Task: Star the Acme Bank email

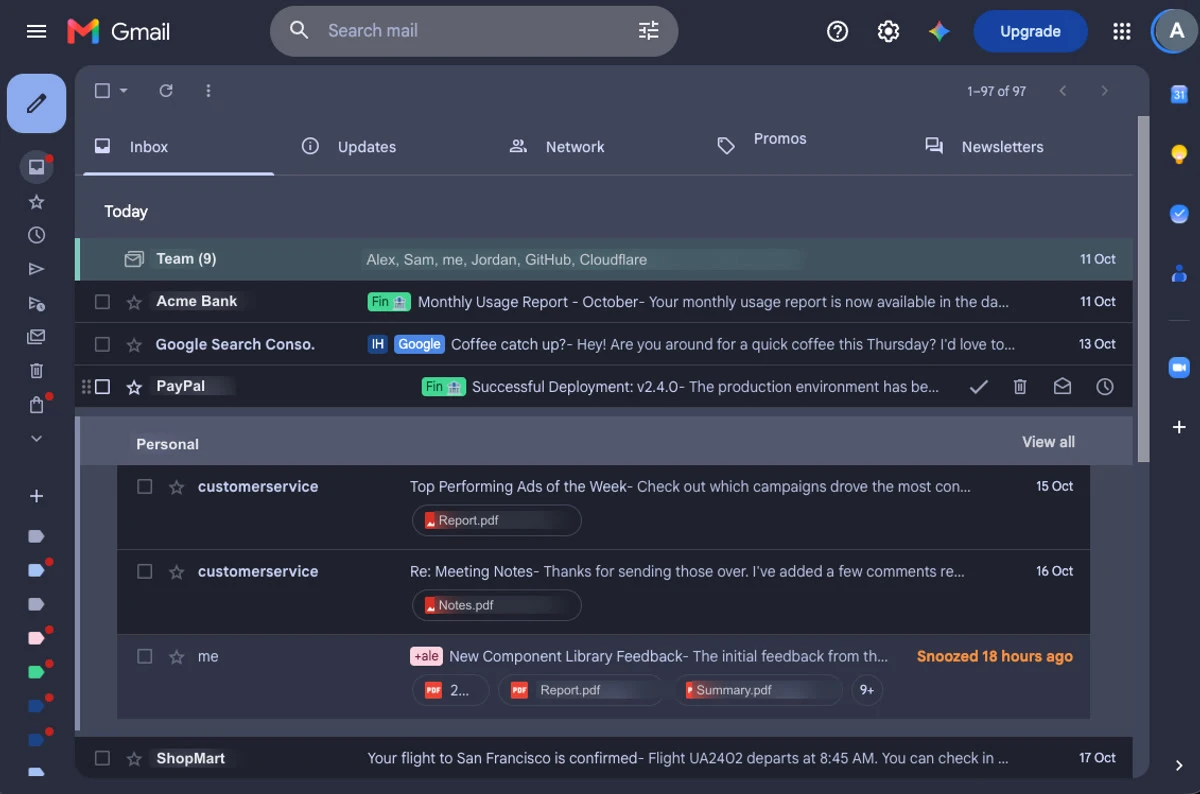Action: 134,302
